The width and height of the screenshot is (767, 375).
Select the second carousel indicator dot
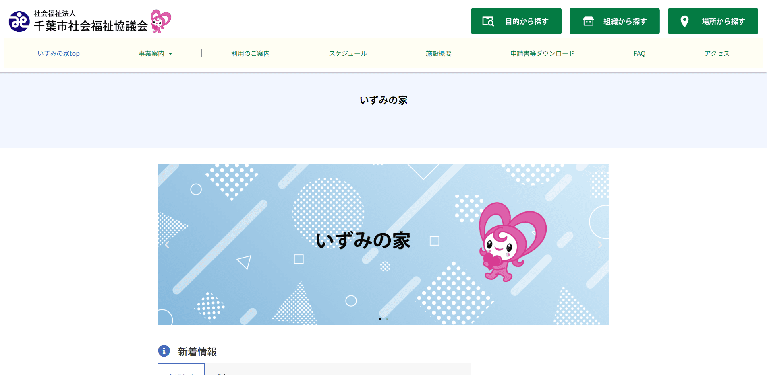click(386, 319)
